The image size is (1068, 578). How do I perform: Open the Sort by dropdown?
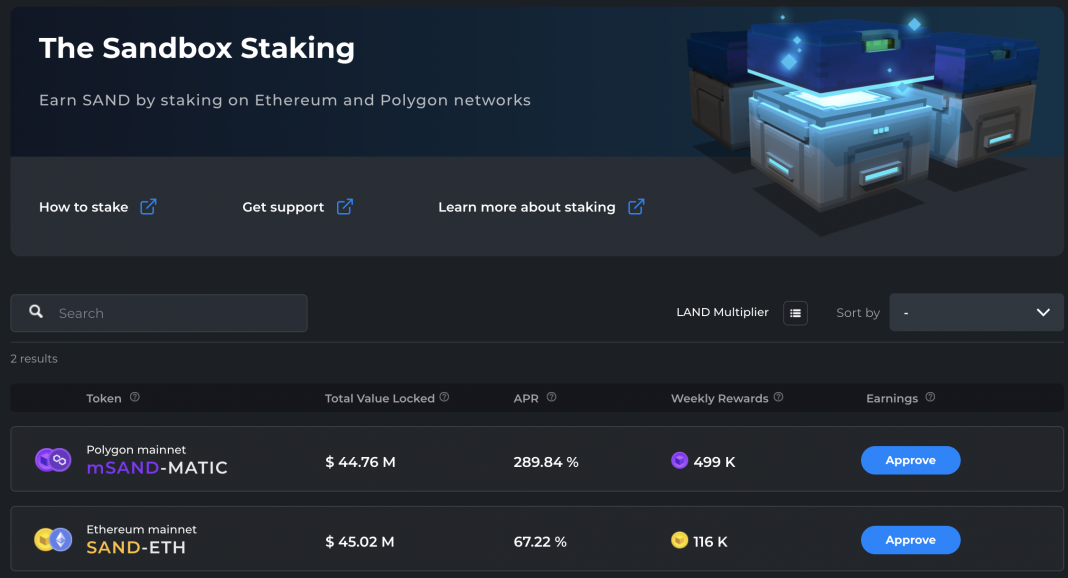(976, 313)
